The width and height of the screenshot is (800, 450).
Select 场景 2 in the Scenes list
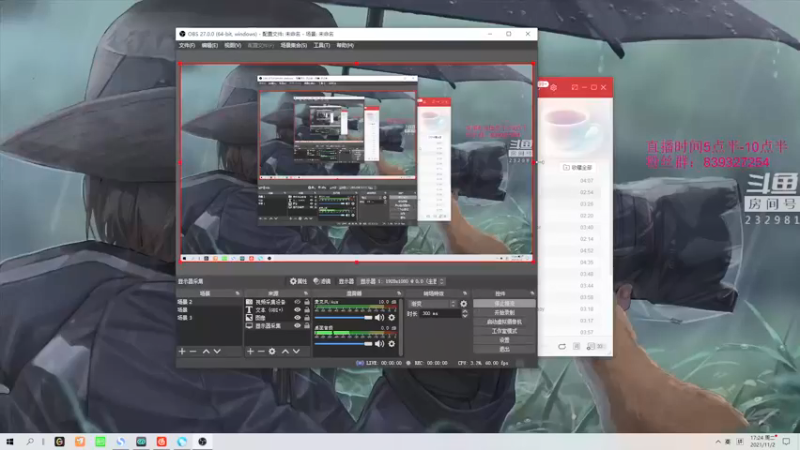click(209, 302)
